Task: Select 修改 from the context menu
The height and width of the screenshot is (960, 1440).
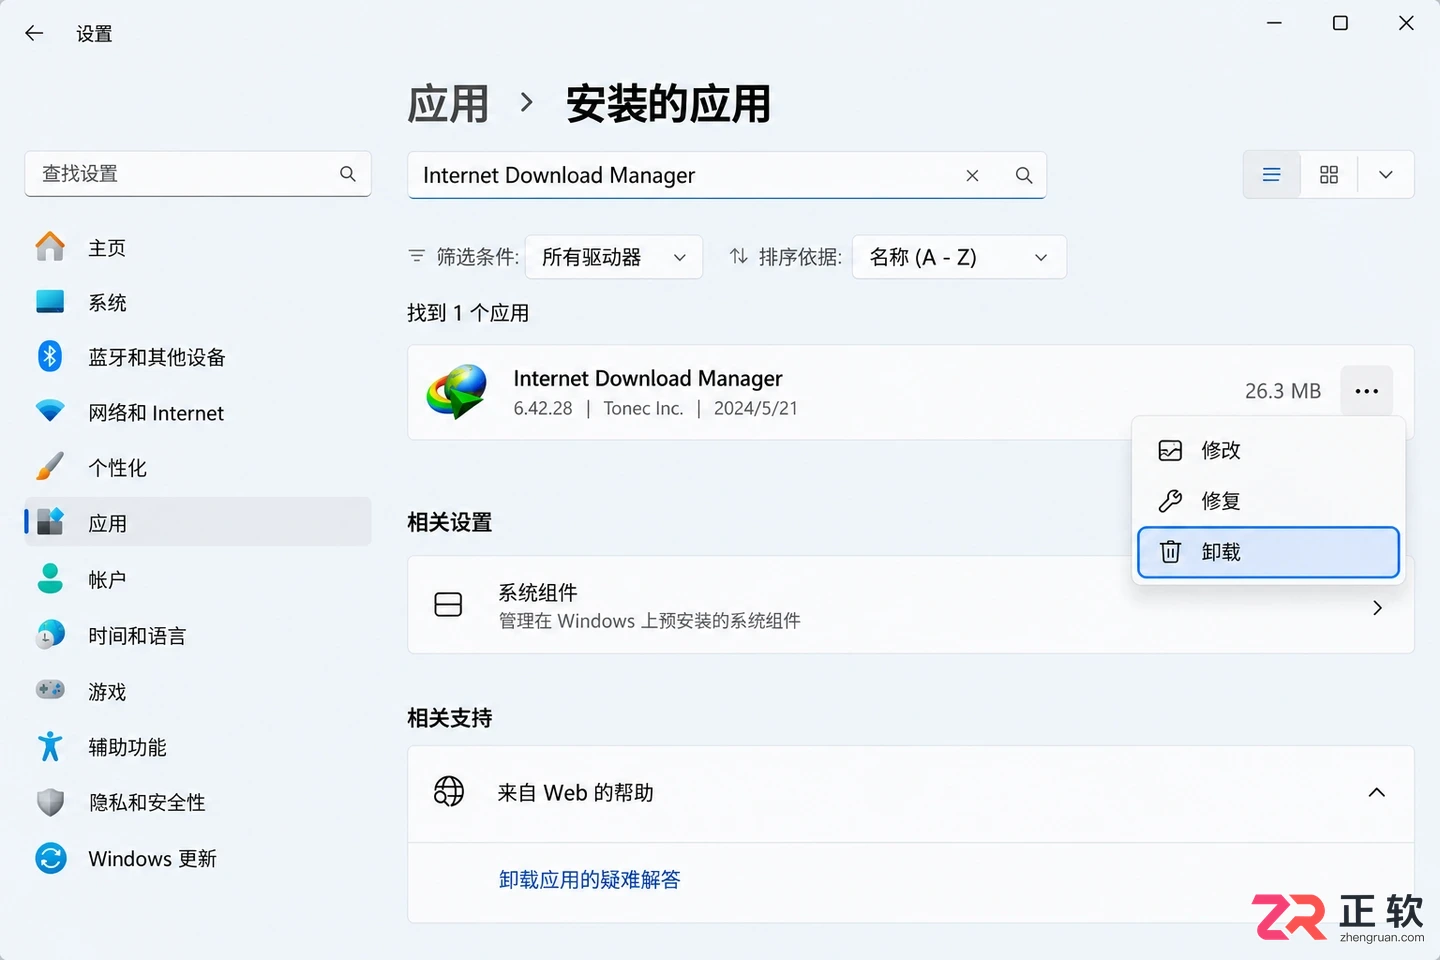Action: pos(1268,450)
